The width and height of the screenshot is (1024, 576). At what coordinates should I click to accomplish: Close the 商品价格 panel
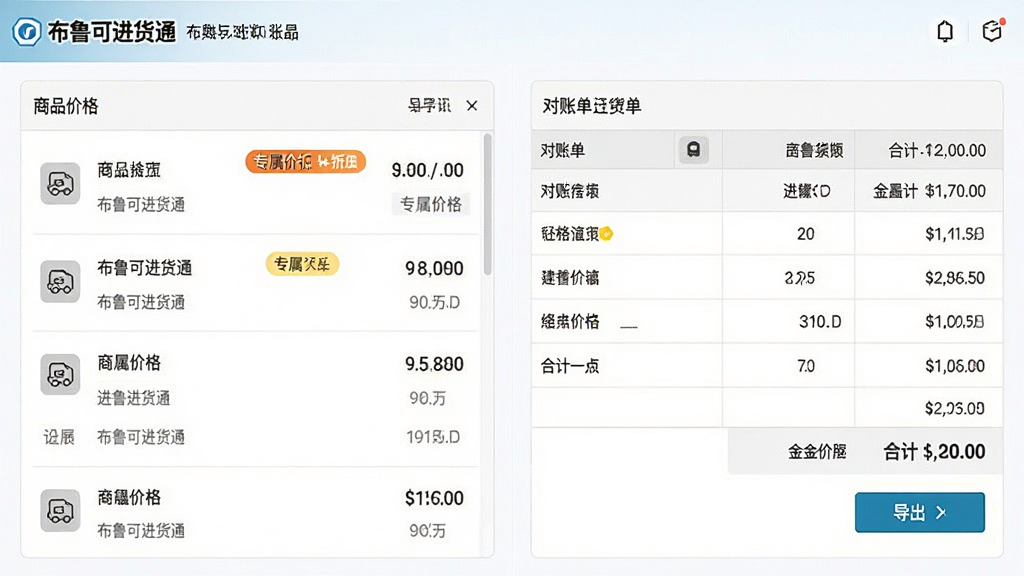point(472,106)
